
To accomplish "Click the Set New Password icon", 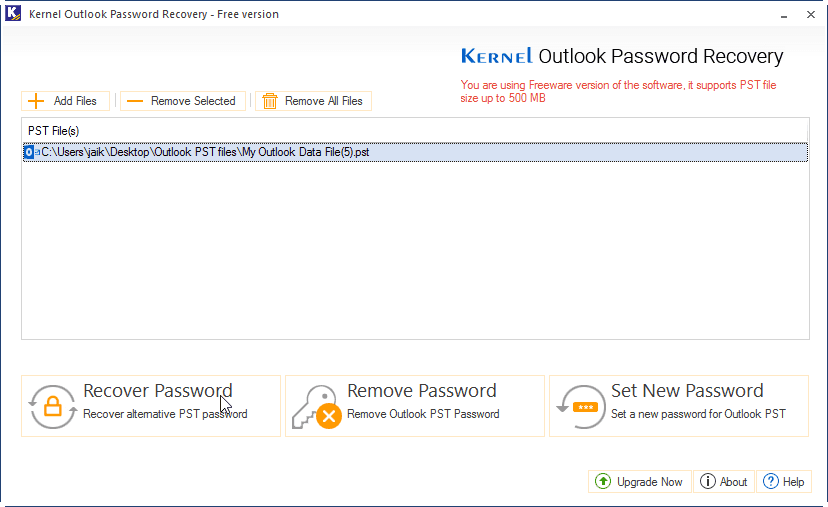I will 580,406.
